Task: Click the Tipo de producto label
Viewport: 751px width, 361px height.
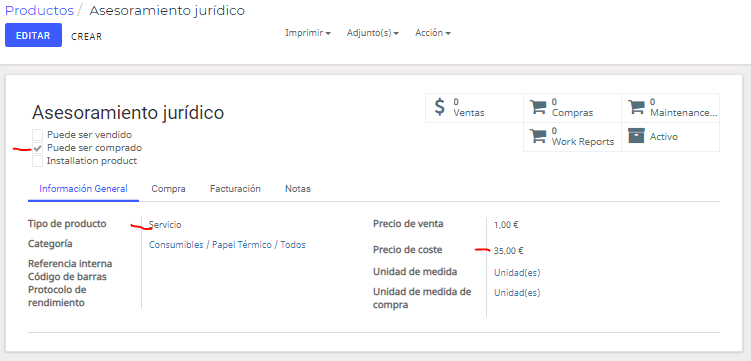Action: pyautogui.click(x=67, y=224)
